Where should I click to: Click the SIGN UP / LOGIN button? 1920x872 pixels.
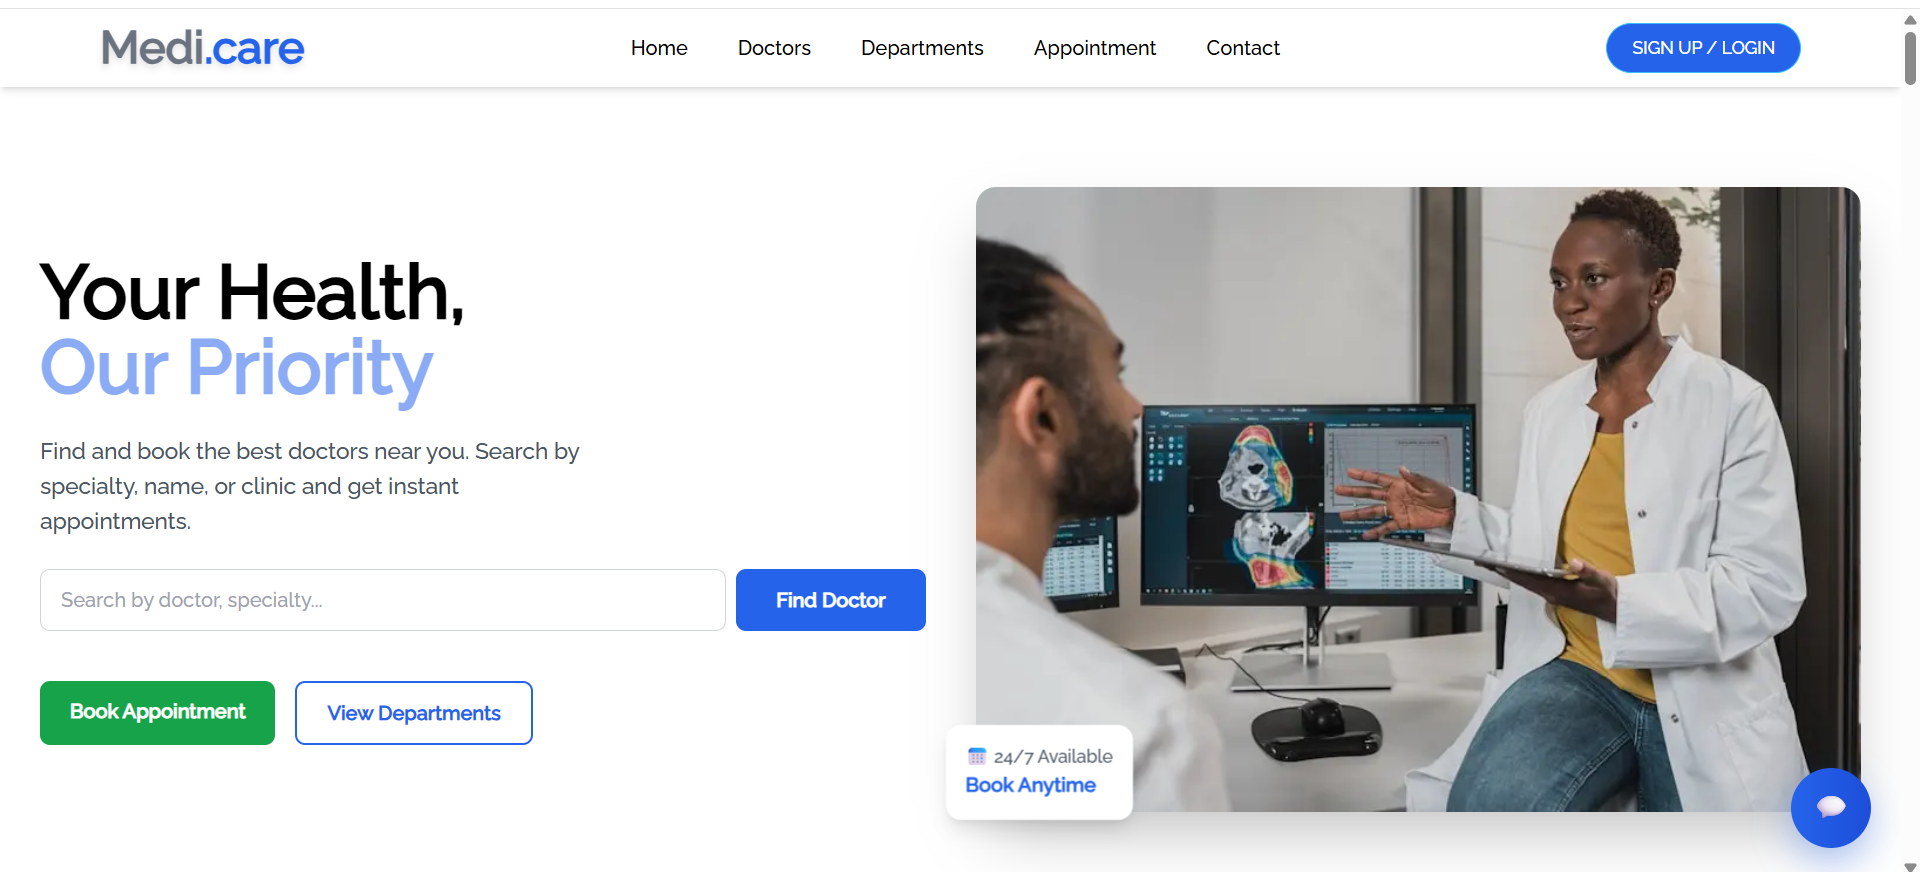1703,48
